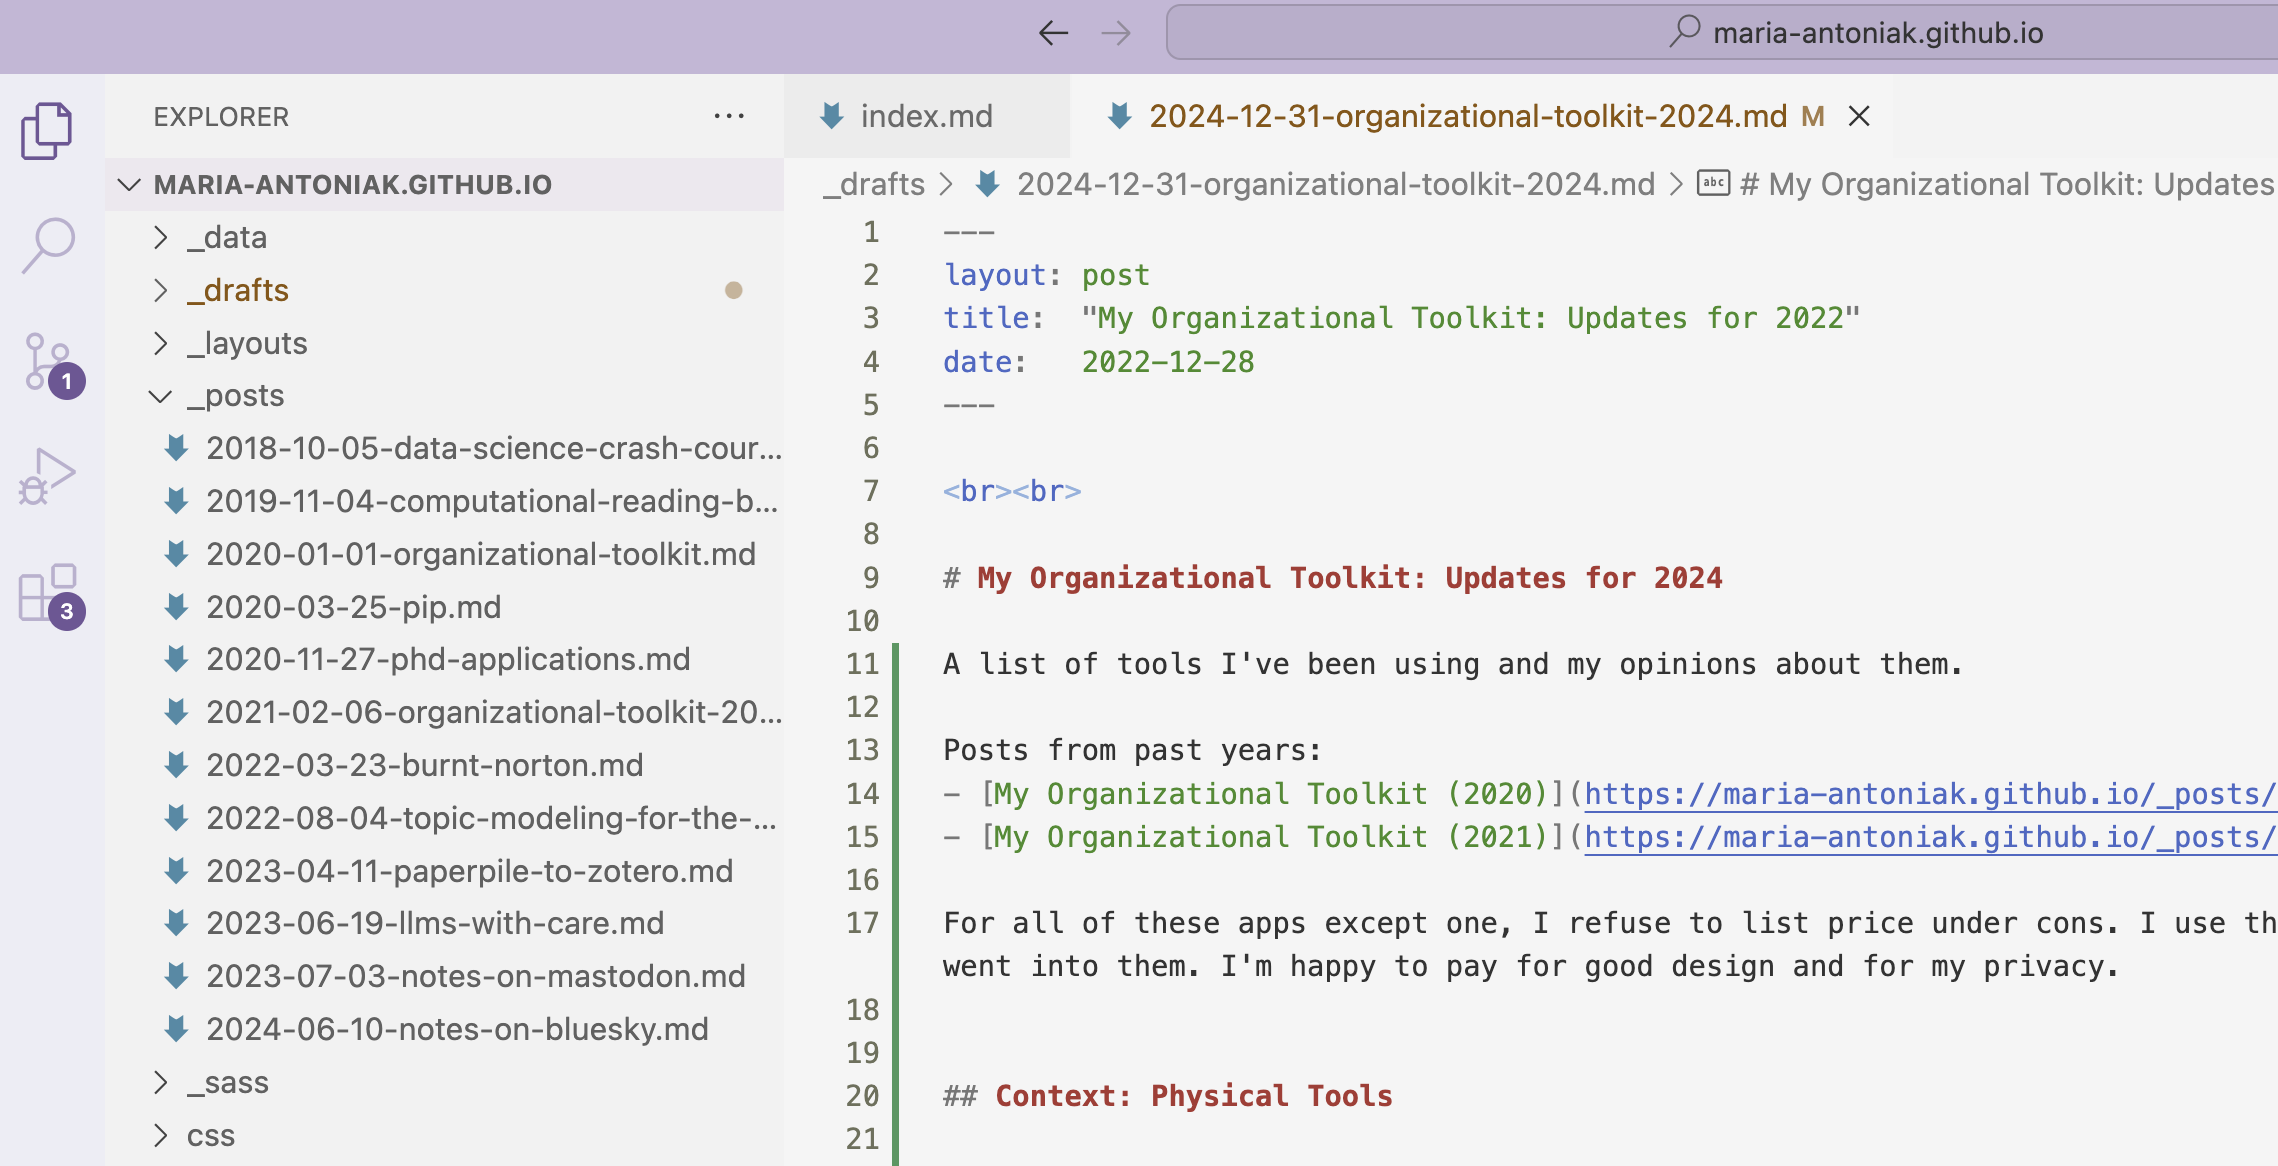Follow the Toolkit (2020) URL link
The image size is (2278, 1166).
pos(1930,794)
